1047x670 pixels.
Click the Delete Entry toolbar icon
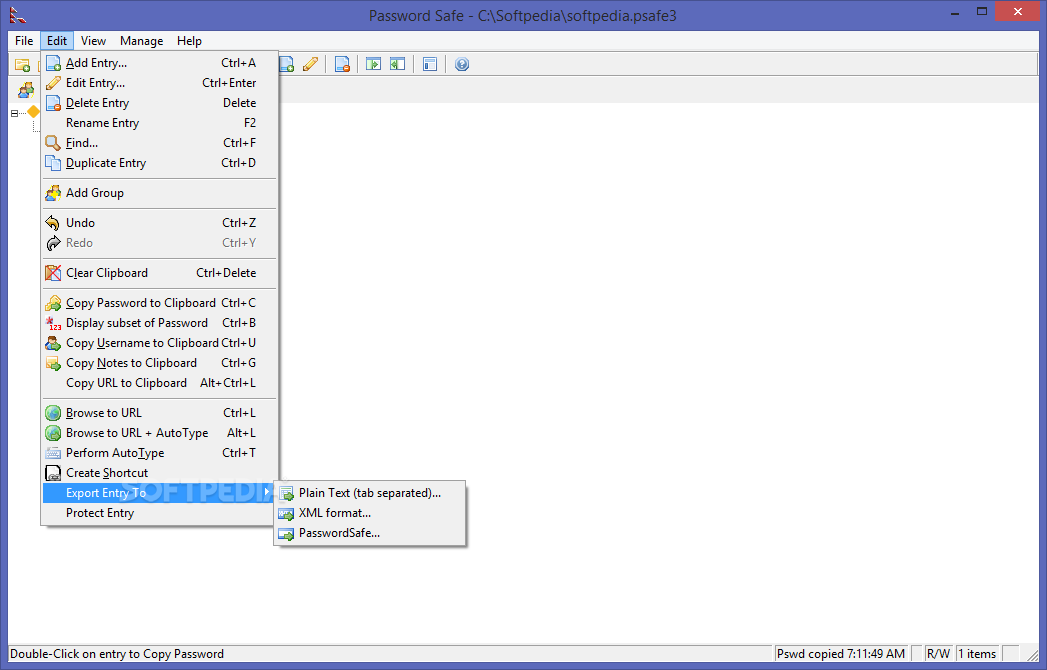point(342,65)
